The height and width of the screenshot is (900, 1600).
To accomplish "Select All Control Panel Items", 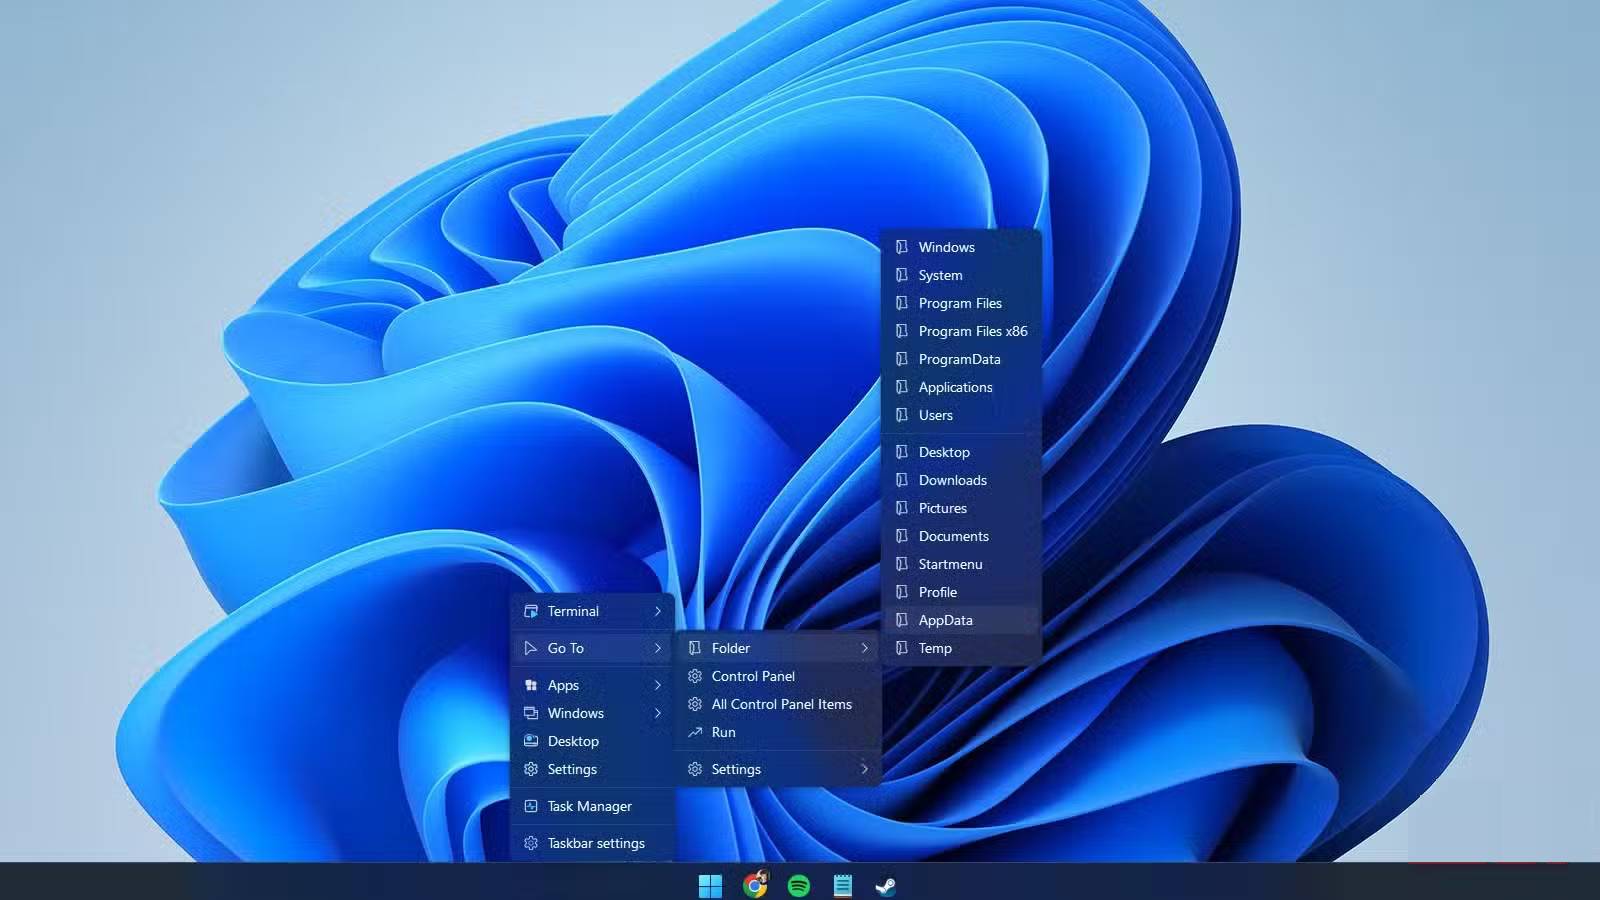I will (x=781, y=704).
